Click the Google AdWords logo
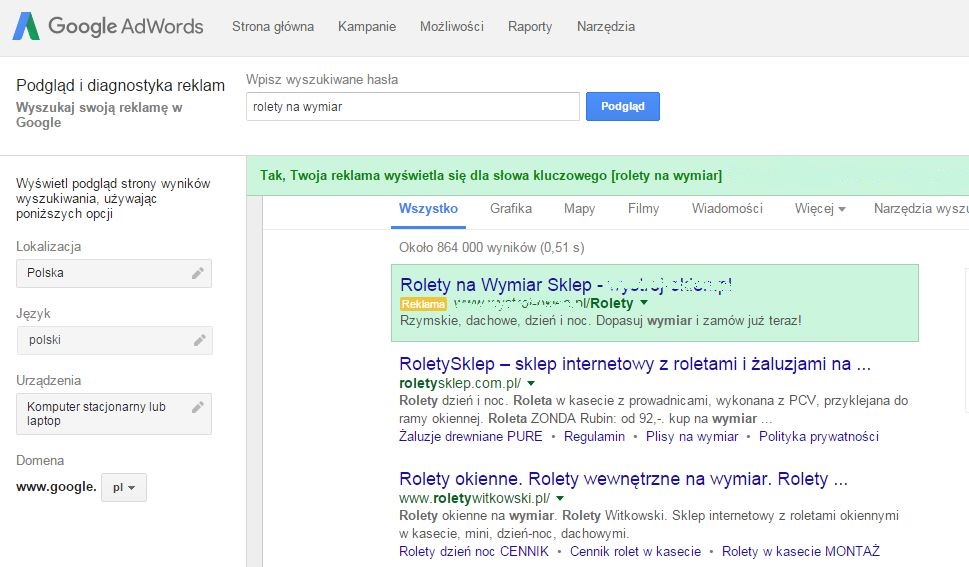The image size is (969, 567). (x=108, y=27)
